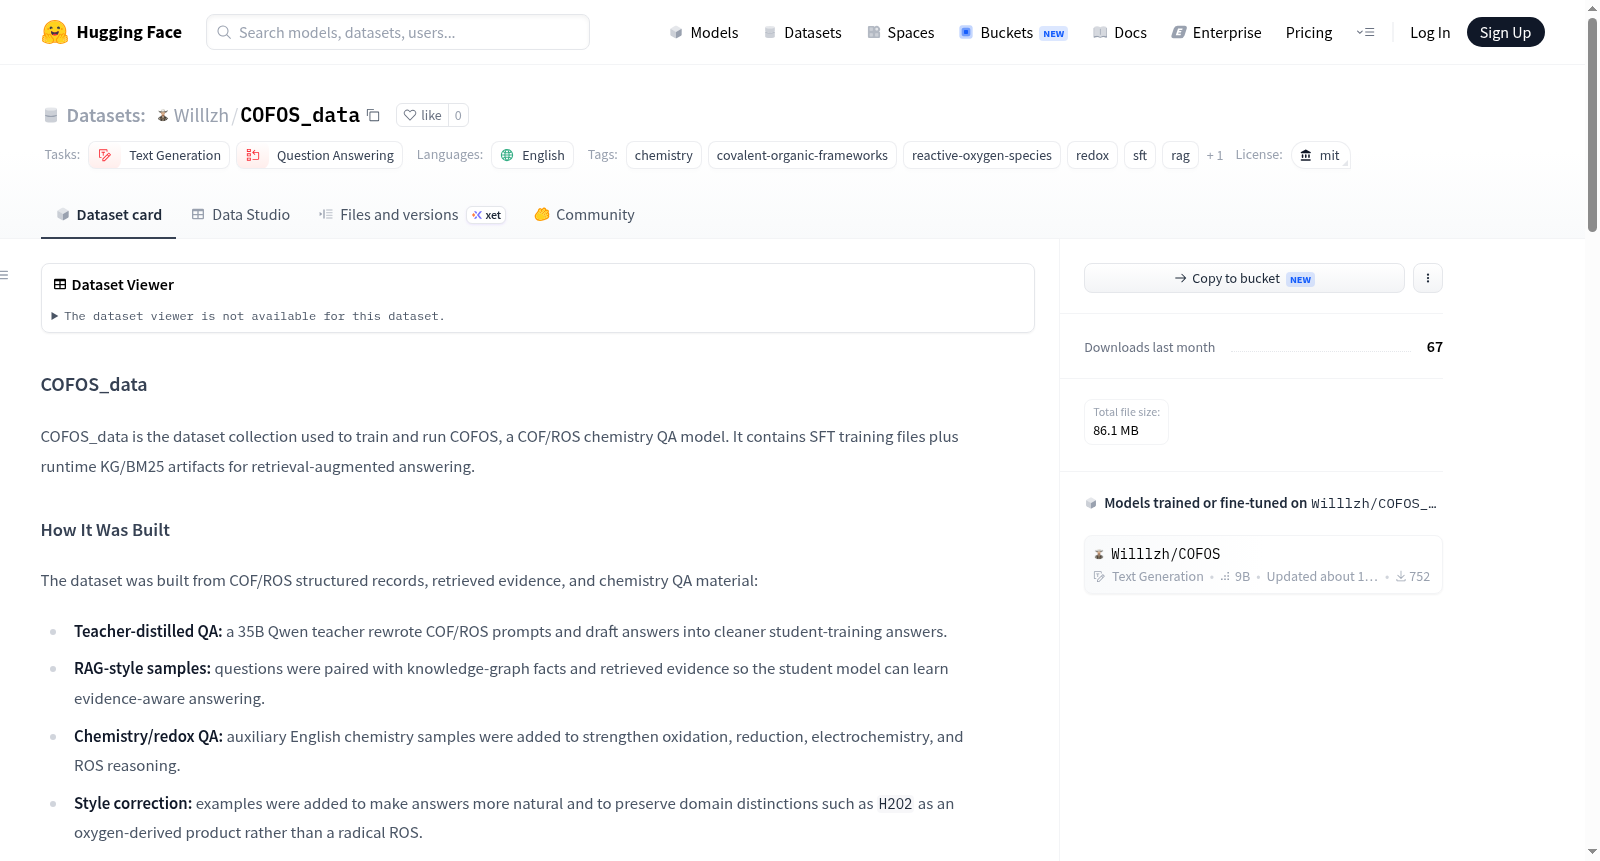
Task: Click the reactive-oxygen-species tag
Action: pyautogui.click(x=982, y=155)
